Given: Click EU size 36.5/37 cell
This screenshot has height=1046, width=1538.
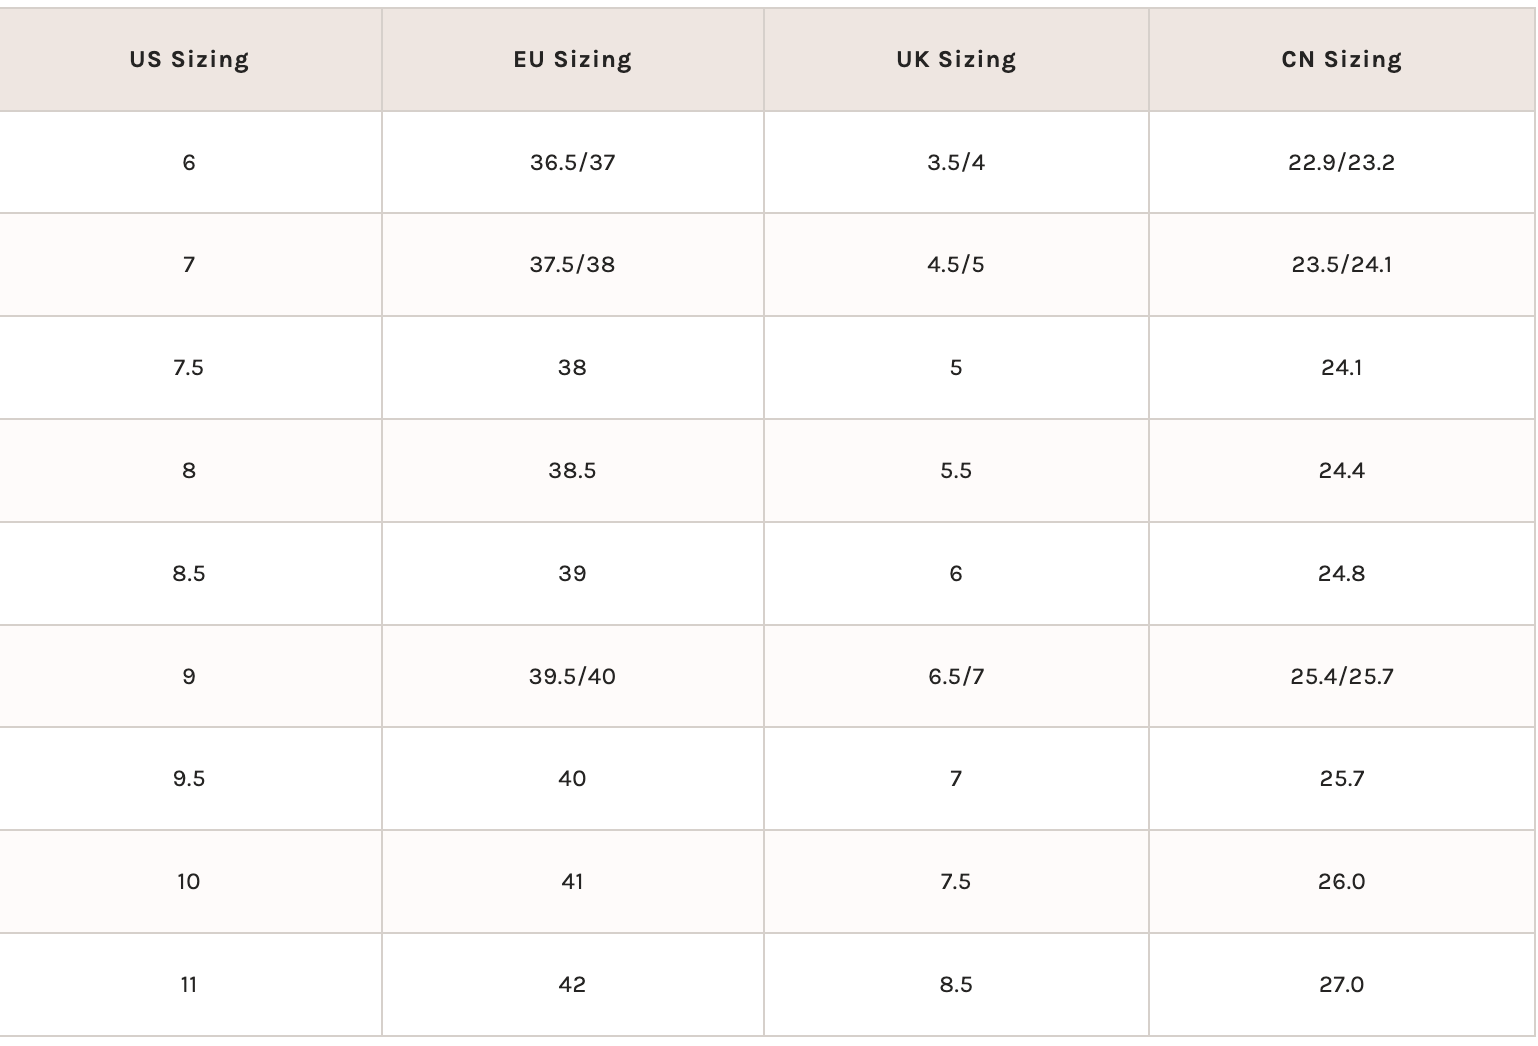Looking at the screenshot, I should coord(572,162).
